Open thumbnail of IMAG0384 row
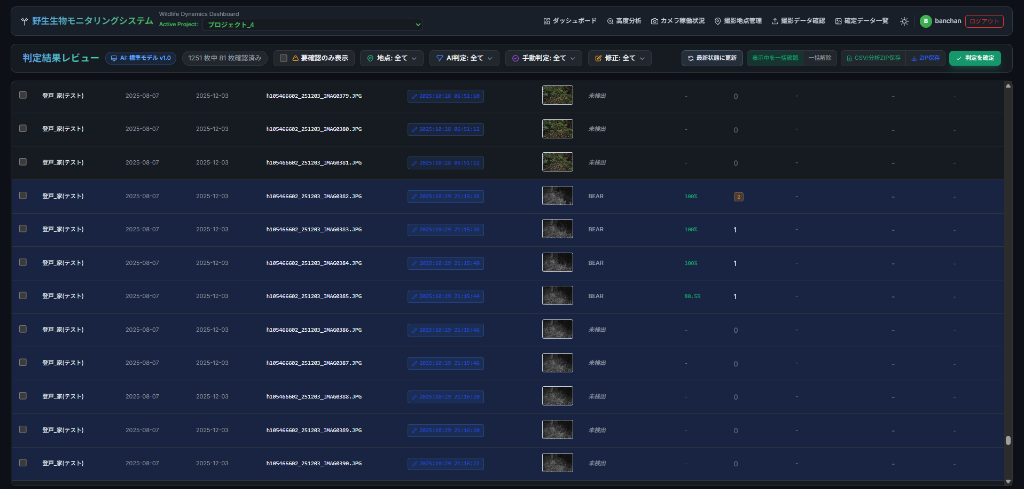Image resolution: width=1024 pixels, height=489 pixels. pos(557,262)
